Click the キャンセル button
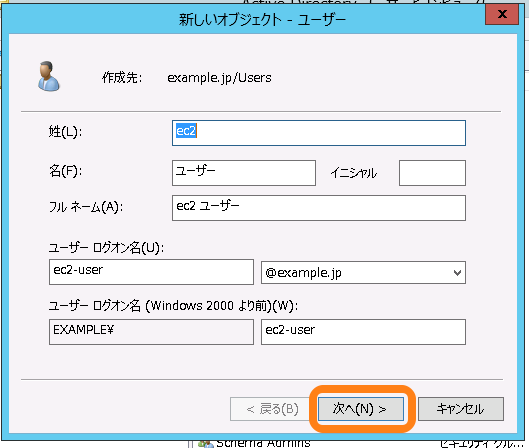Image resolution: width=529 pixels, height=448 pixels. 461,409
